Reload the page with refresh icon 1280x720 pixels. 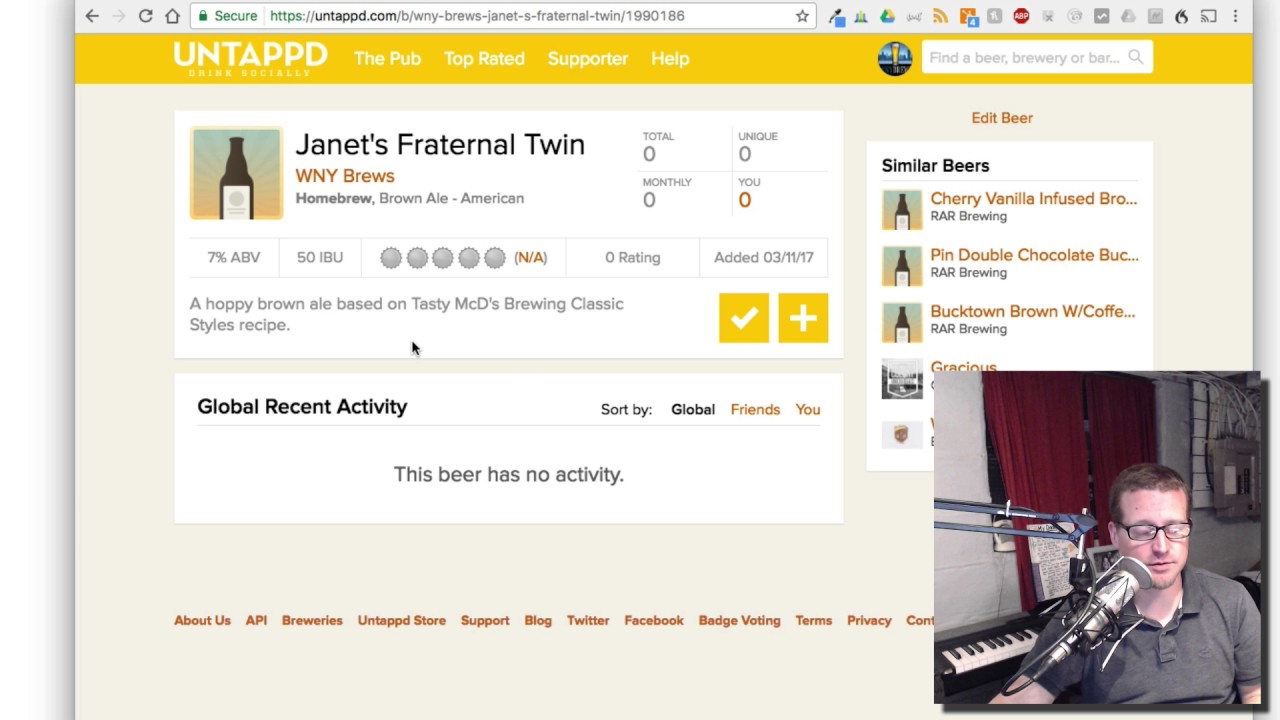[146, 16]
